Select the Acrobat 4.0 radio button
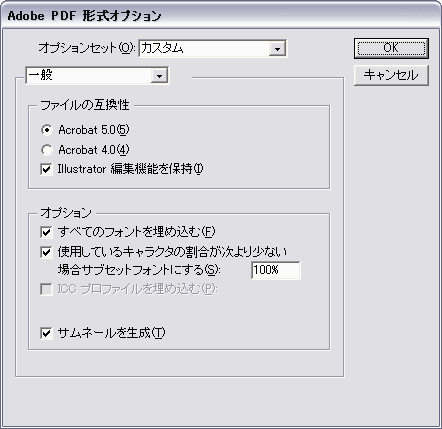 47,150
